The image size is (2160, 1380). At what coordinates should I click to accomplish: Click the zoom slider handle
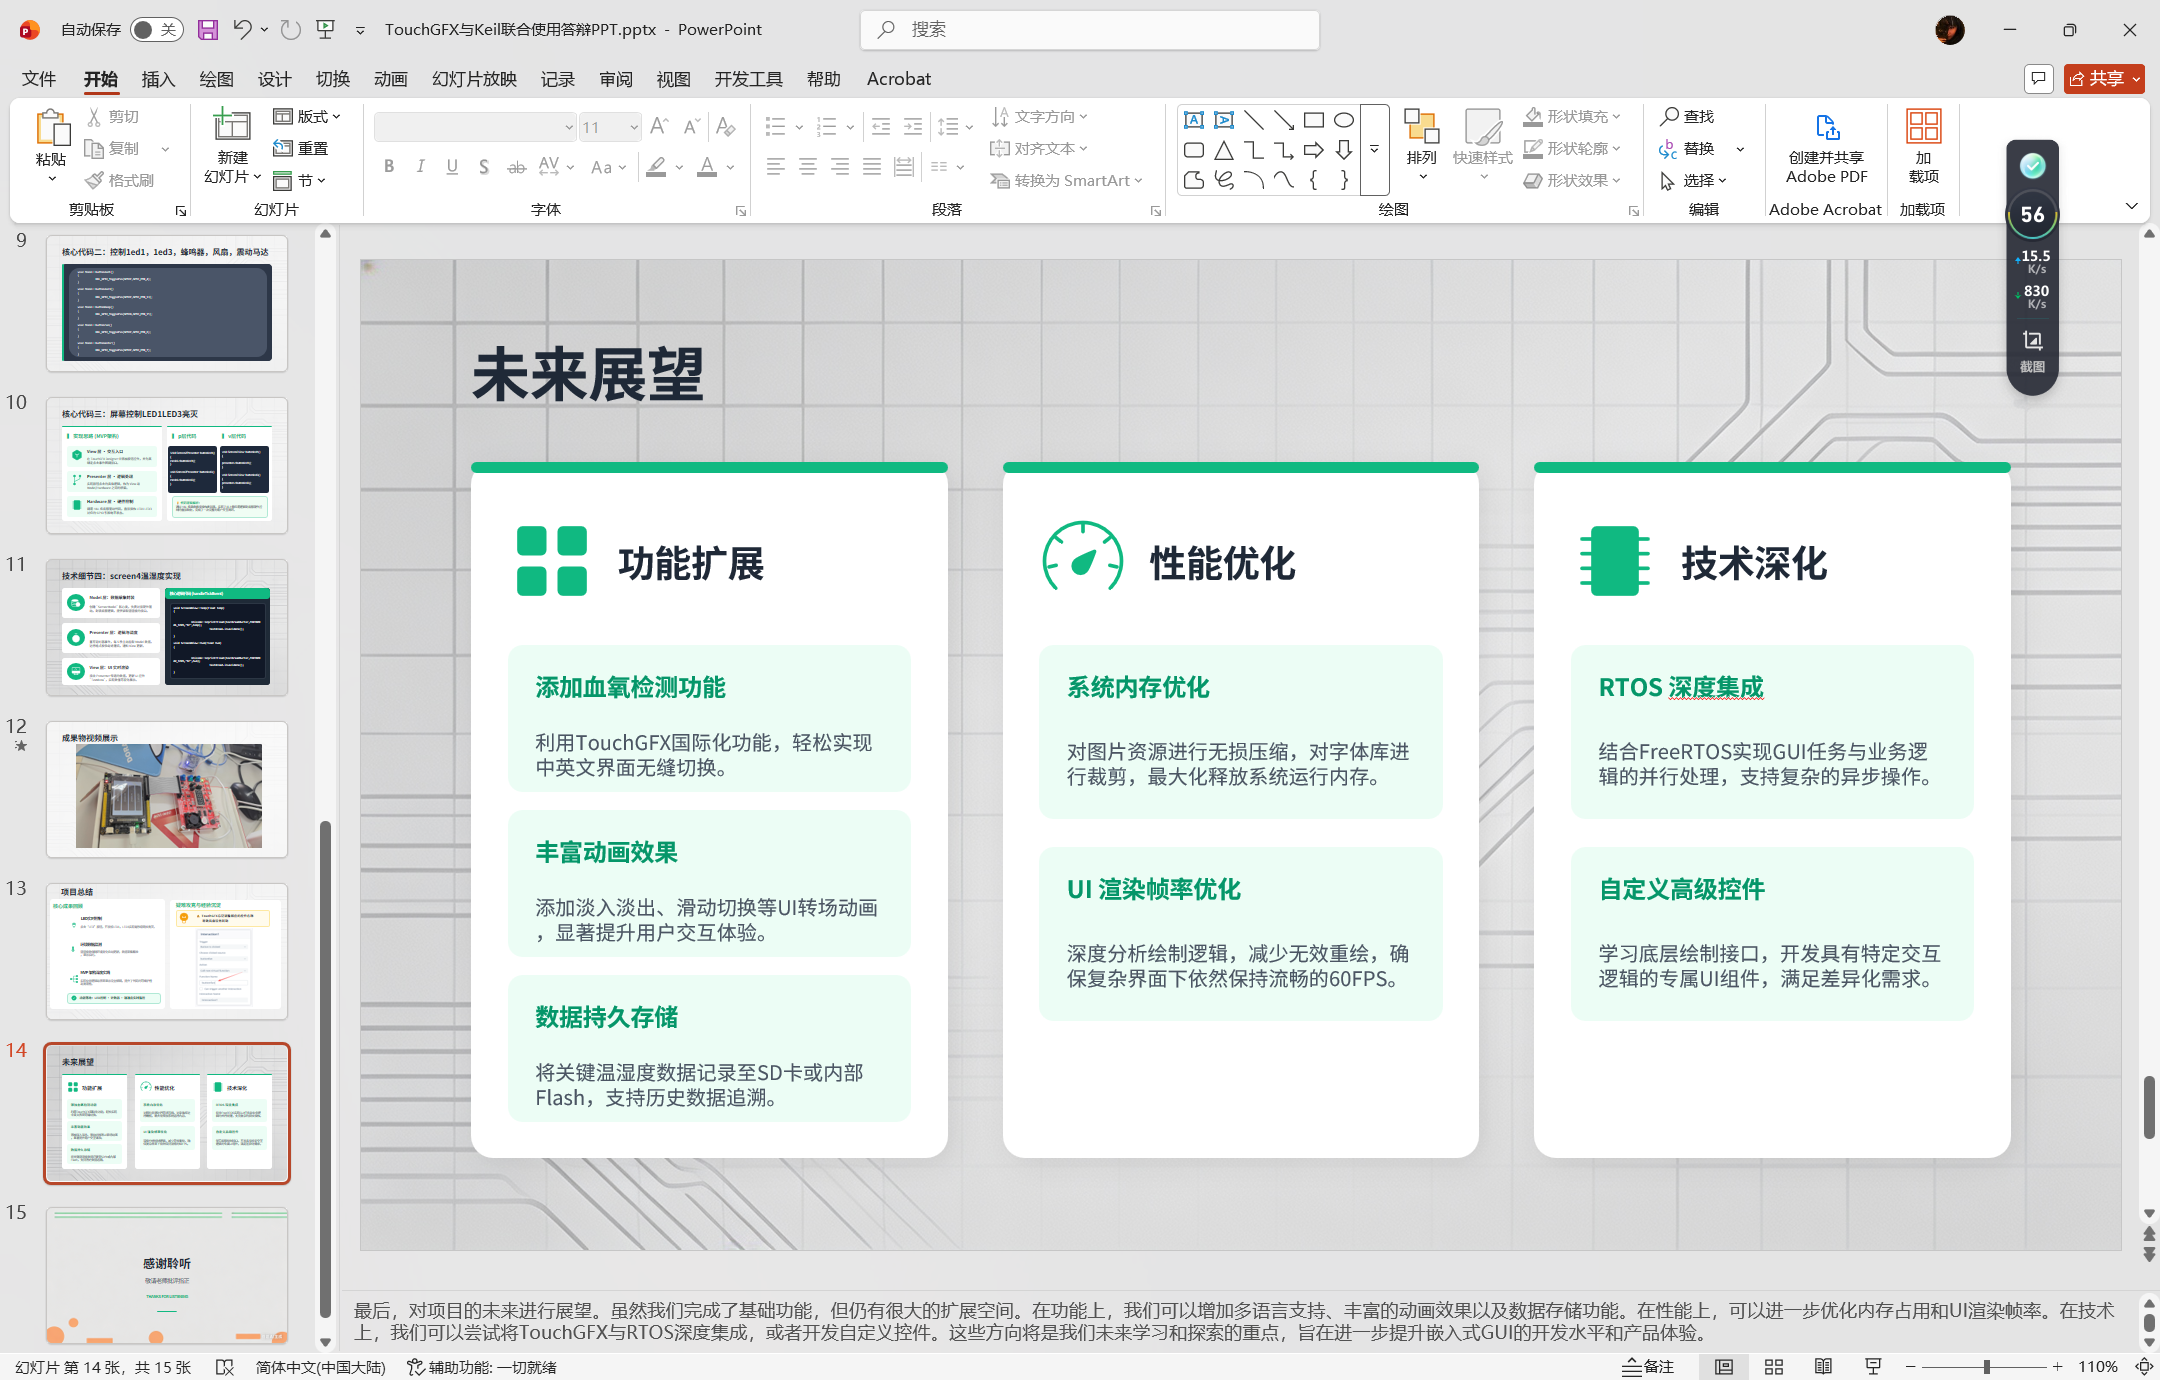1986,1366
